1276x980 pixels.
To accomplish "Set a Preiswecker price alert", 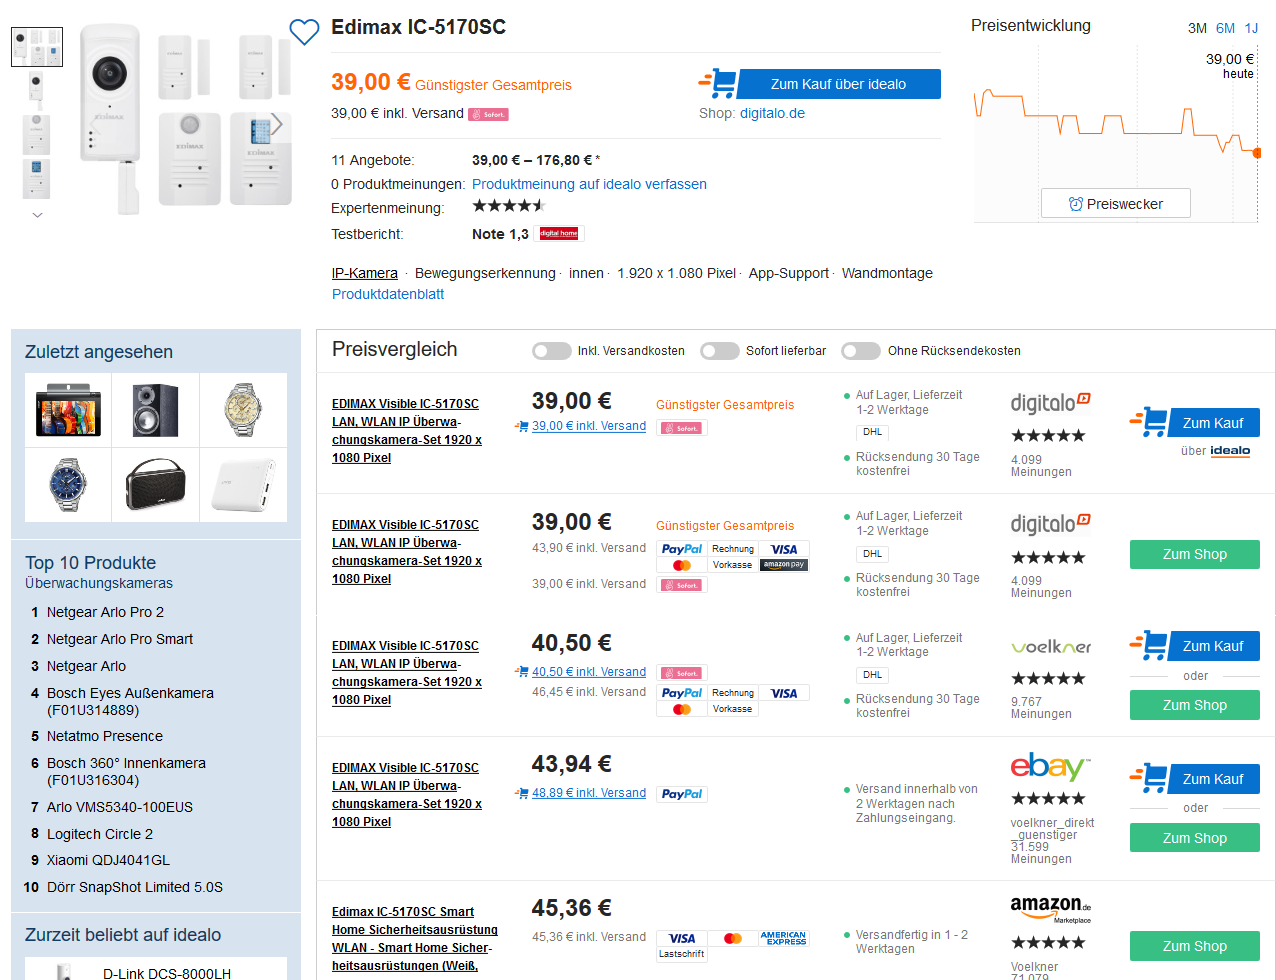I will coord(1115,204).
